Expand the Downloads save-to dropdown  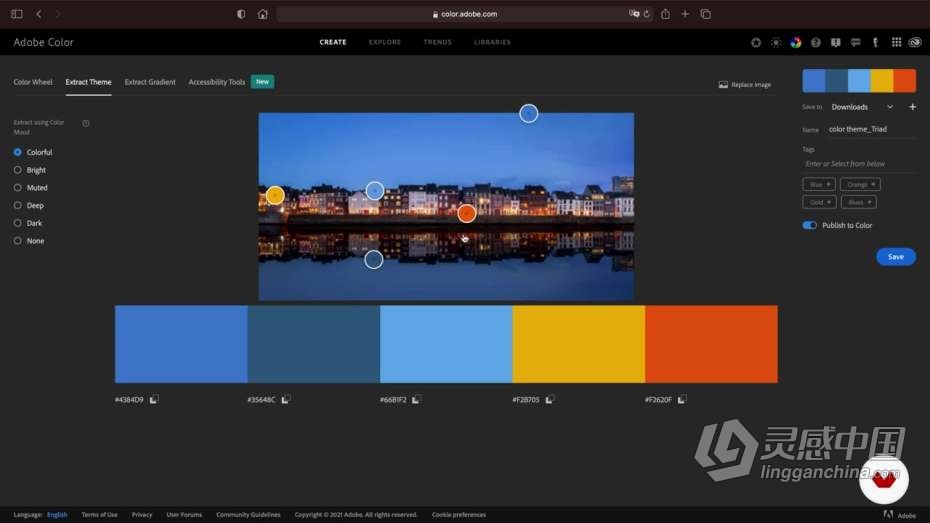(x=862, y=107)
